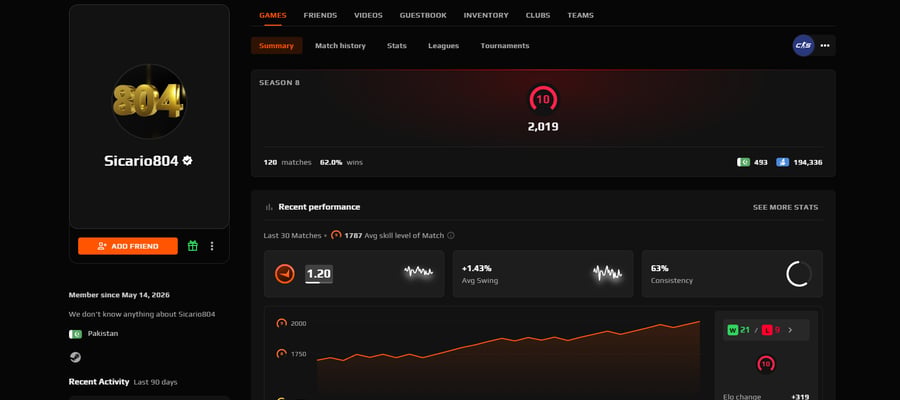Click the red L losses badge
Image resolution: width=900 pixels, height=400 pixels.
(x=767, y=330)
